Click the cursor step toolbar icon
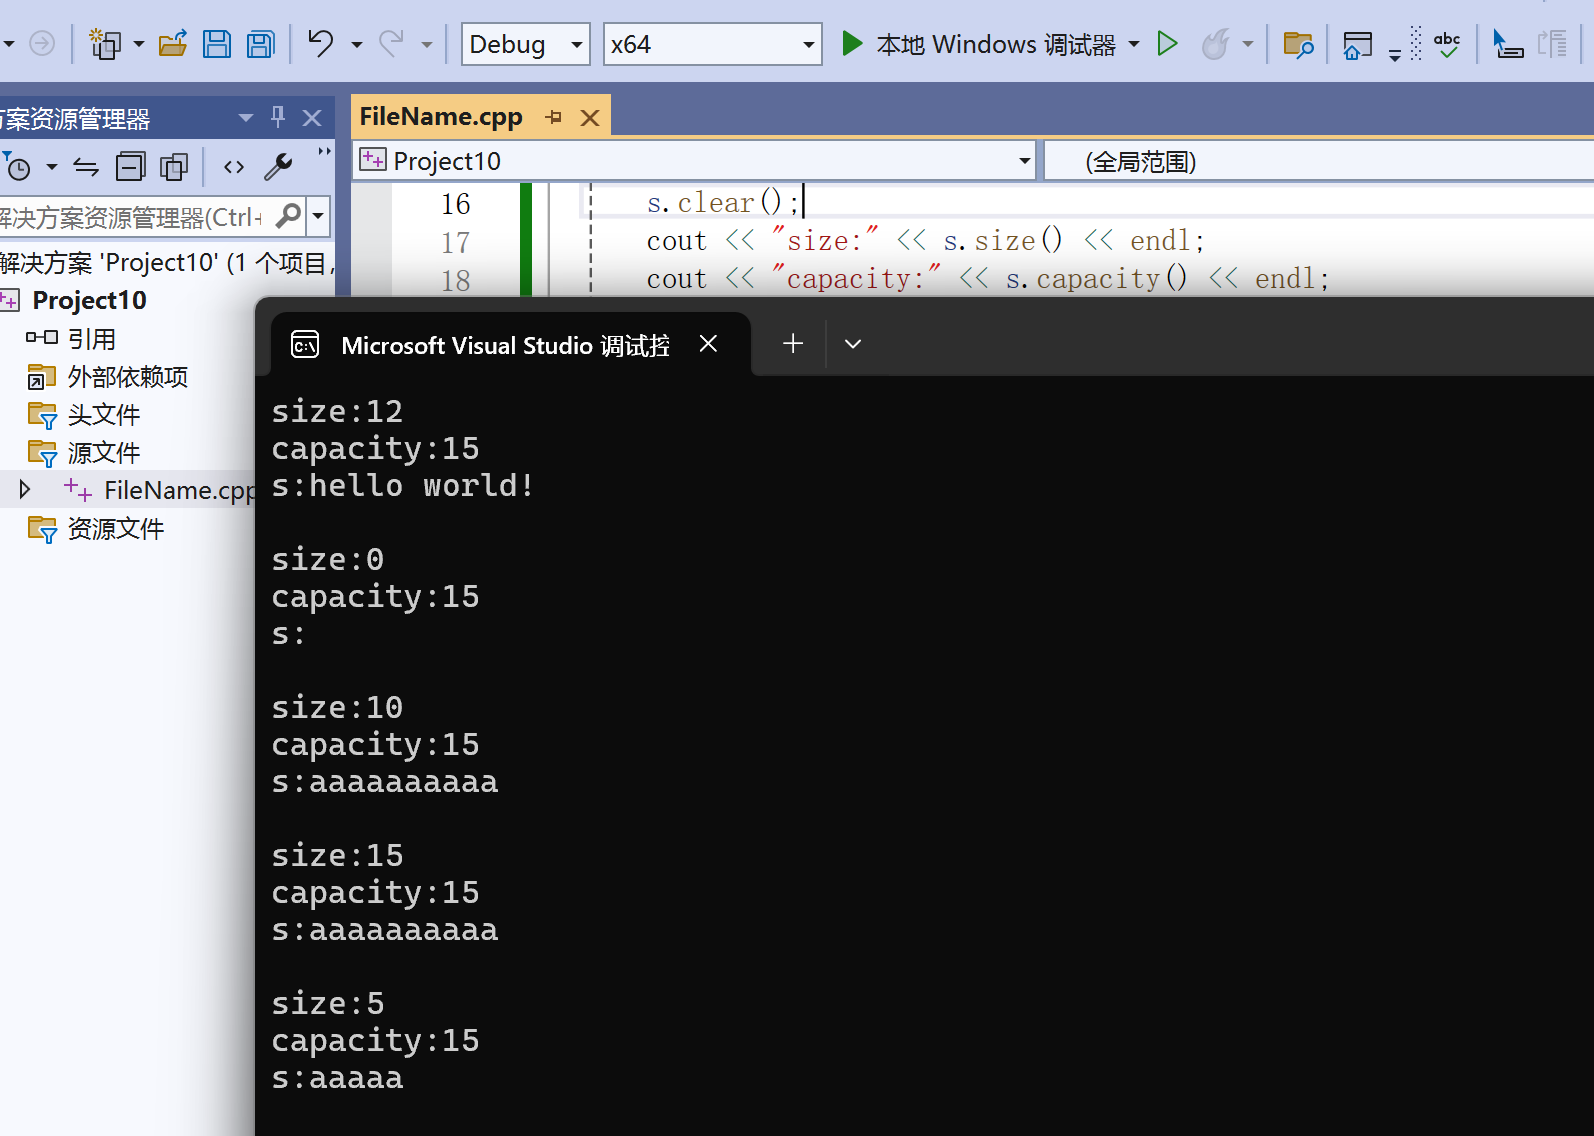Screen dimensions: 1594x1136 coord(1507,44)
